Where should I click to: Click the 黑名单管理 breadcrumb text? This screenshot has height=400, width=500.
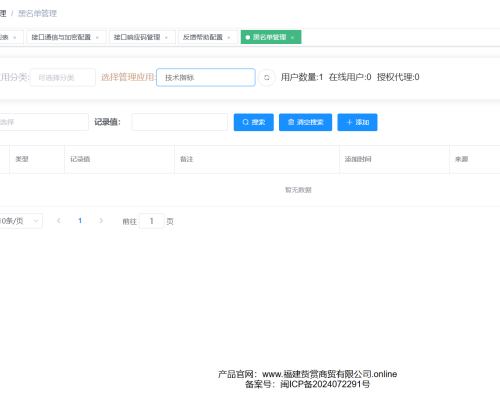tap(37, 14)
